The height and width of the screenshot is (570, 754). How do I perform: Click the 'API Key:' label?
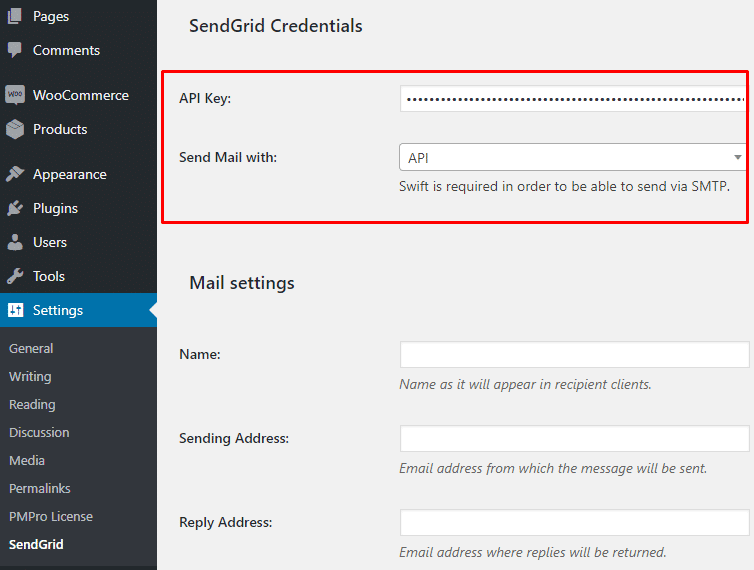[x=205, y=99]
